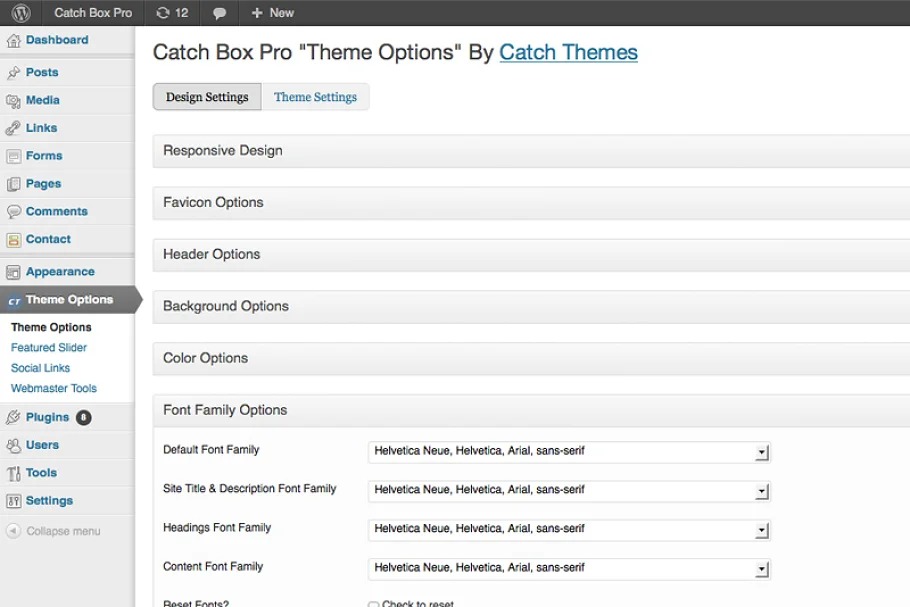Click the Collapse menu arrow icon
Viewport: 910px width, 607px height.
tap(13, 531)
